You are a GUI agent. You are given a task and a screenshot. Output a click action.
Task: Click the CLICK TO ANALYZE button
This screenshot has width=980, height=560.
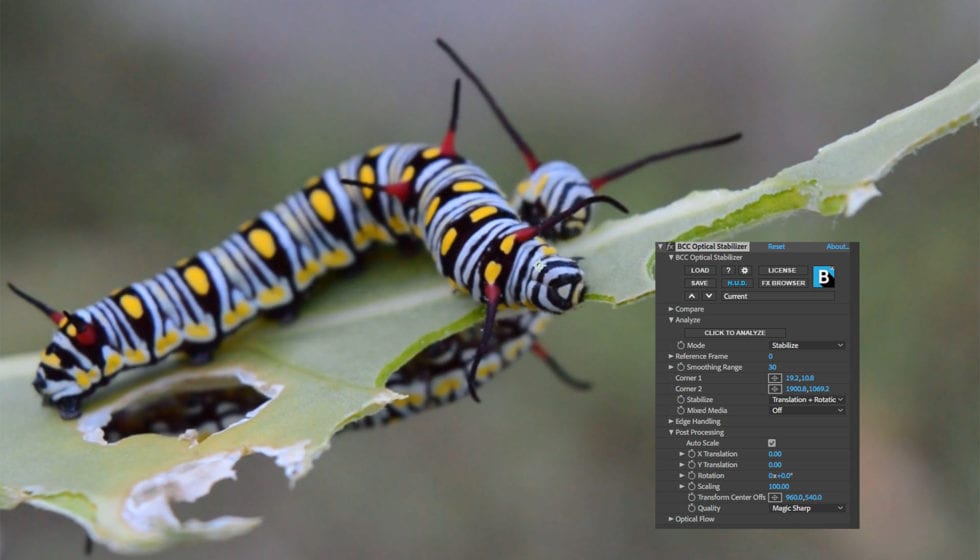coord(734,333)
